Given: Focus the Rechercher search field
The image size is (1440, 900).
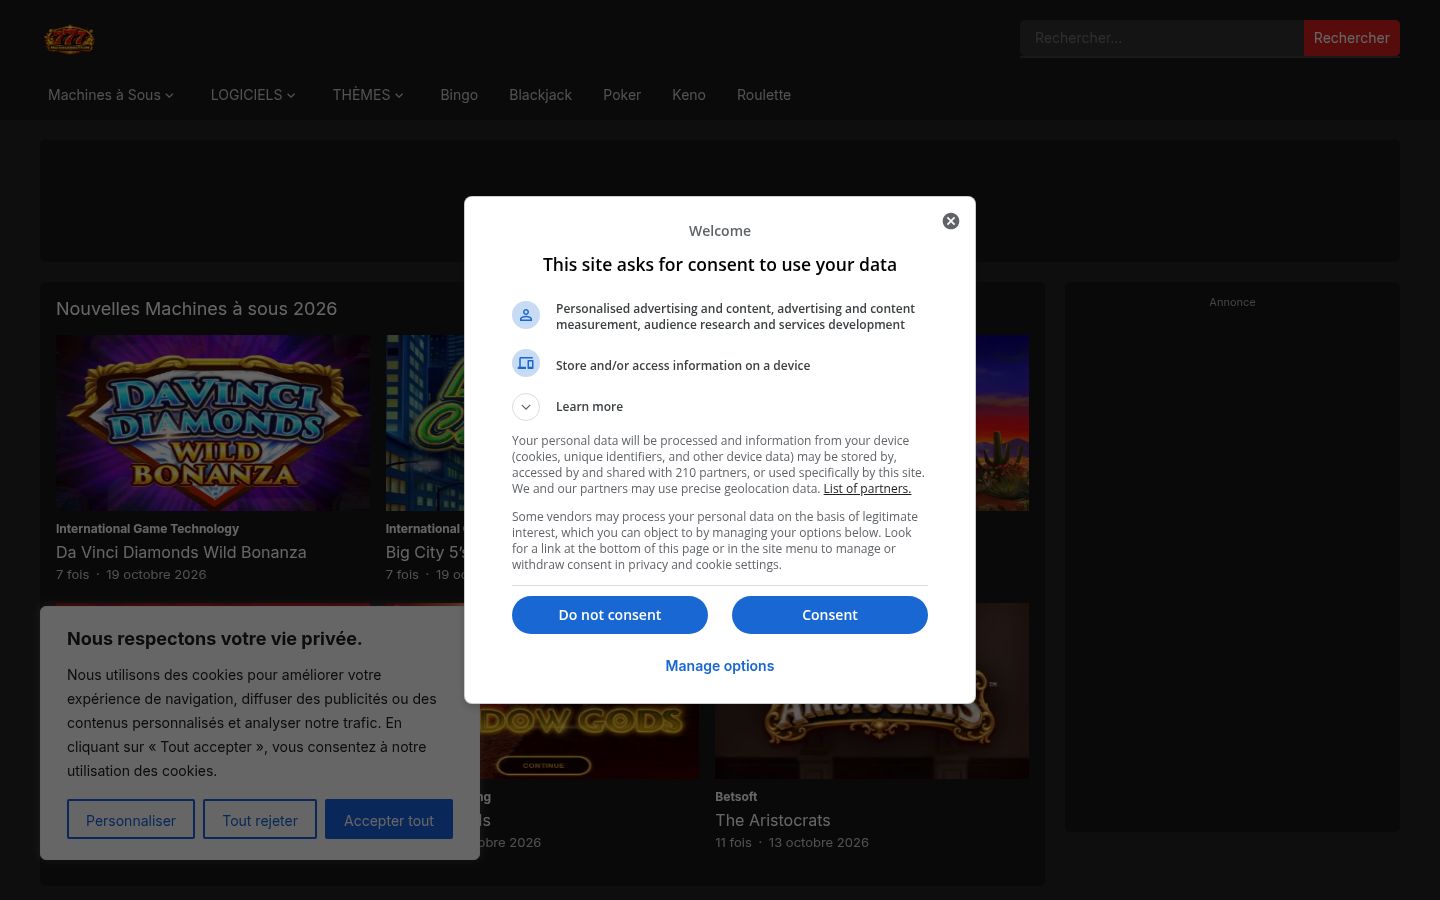Looking at the screenshot, I should [1162, 38].
